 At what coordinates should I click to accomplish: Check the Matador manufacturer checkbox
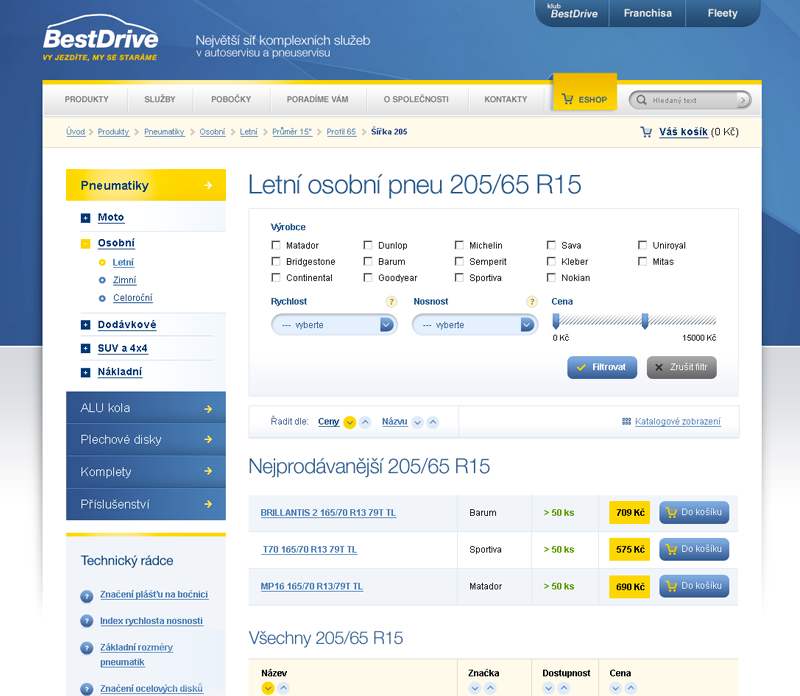276,245
